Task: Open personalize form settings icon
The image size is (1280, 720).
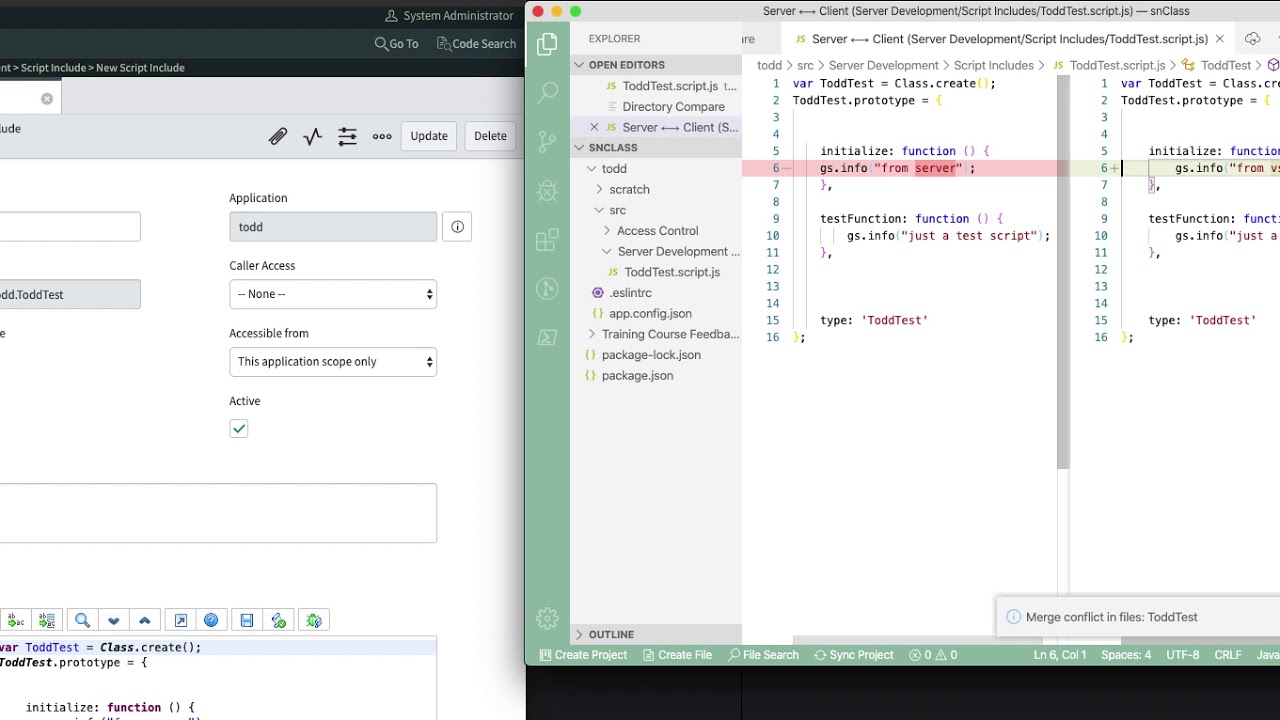Action: click(x=347, y=136)
